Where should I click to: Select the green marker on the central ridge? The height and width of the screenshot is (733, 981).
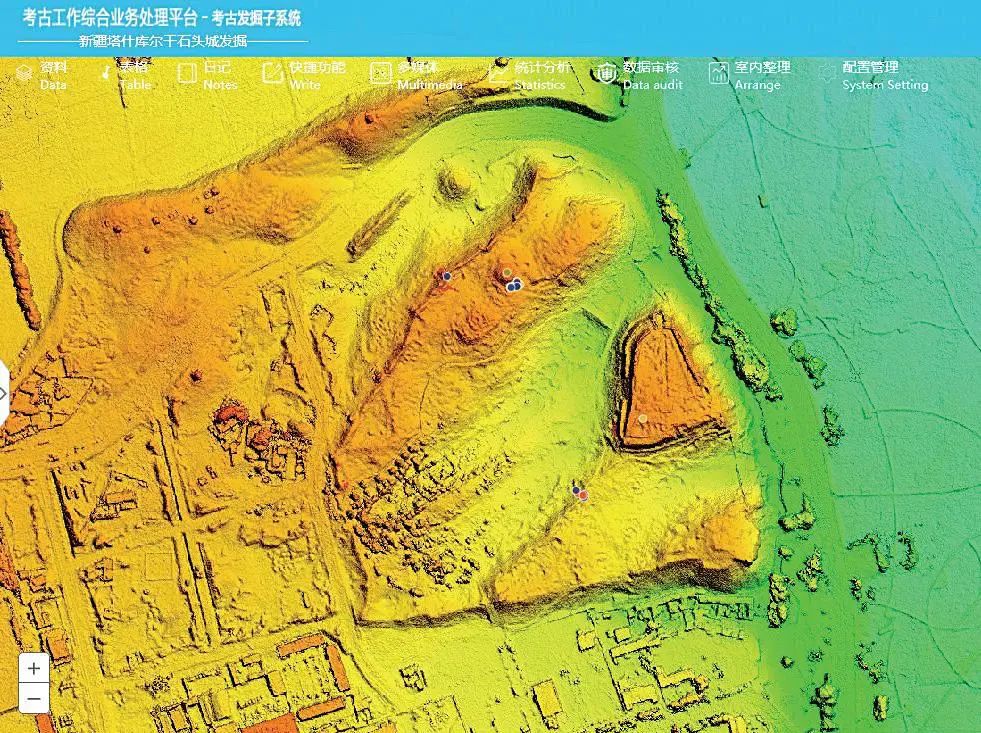[508, 273]
